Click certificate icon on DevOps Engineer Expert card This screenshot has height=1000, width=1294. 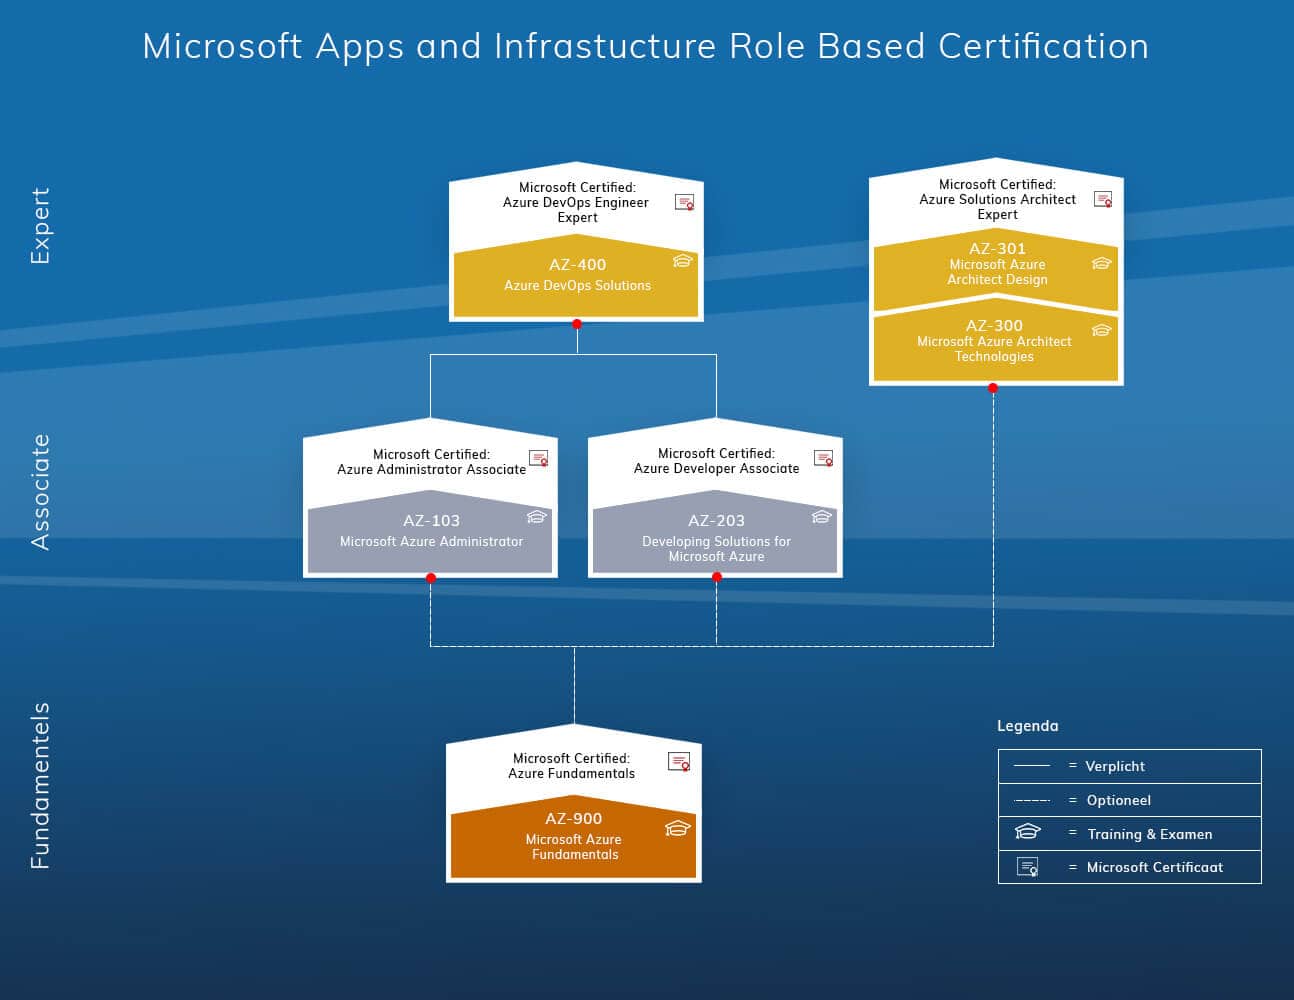click(x=684, y=202)
